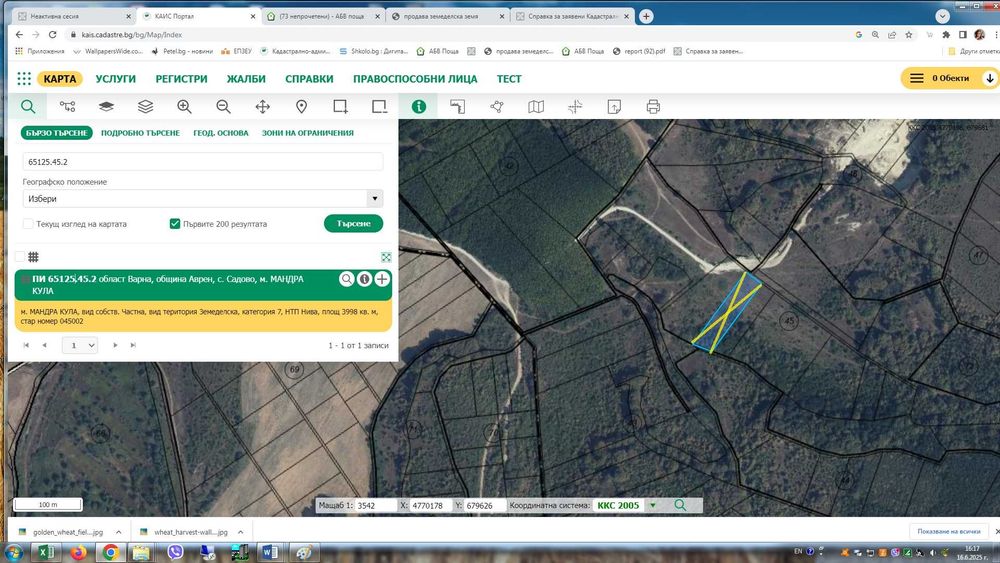Screen dimensions: 1000x563
Task: Click the print map icon
Action: point(653,106)
